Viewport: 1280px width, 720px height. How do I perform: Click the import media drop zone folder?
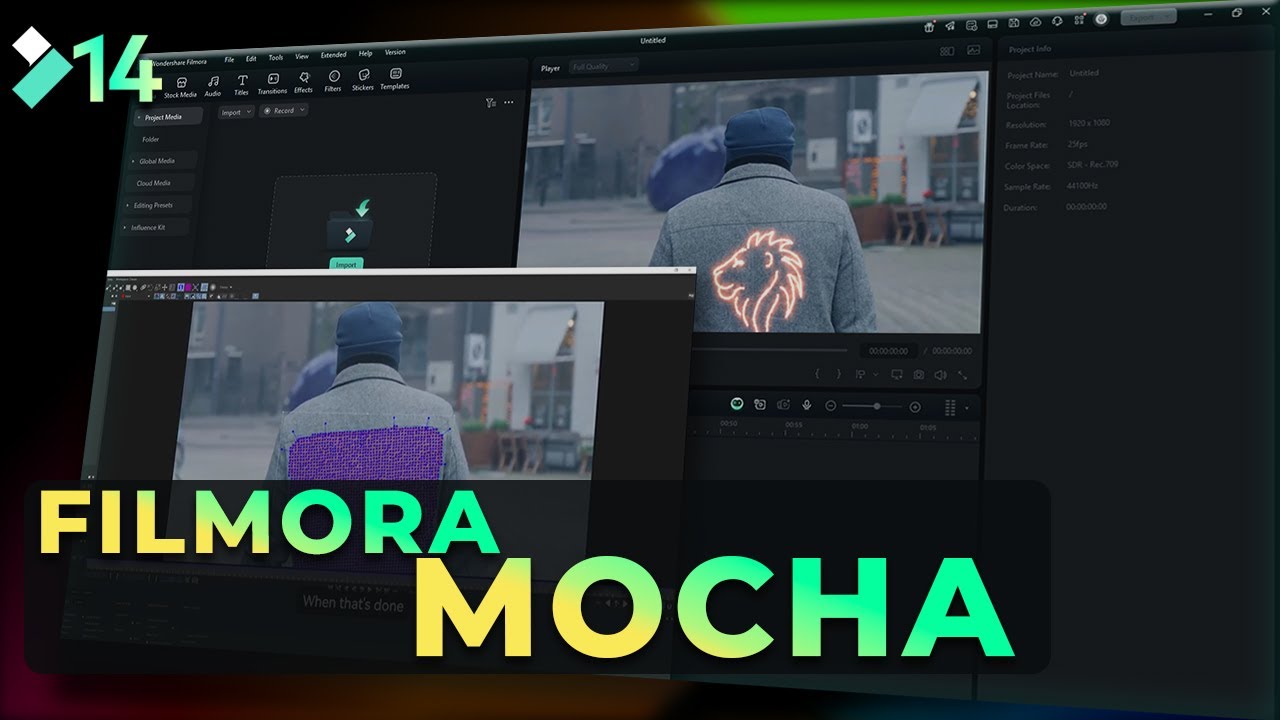[350, 229]
